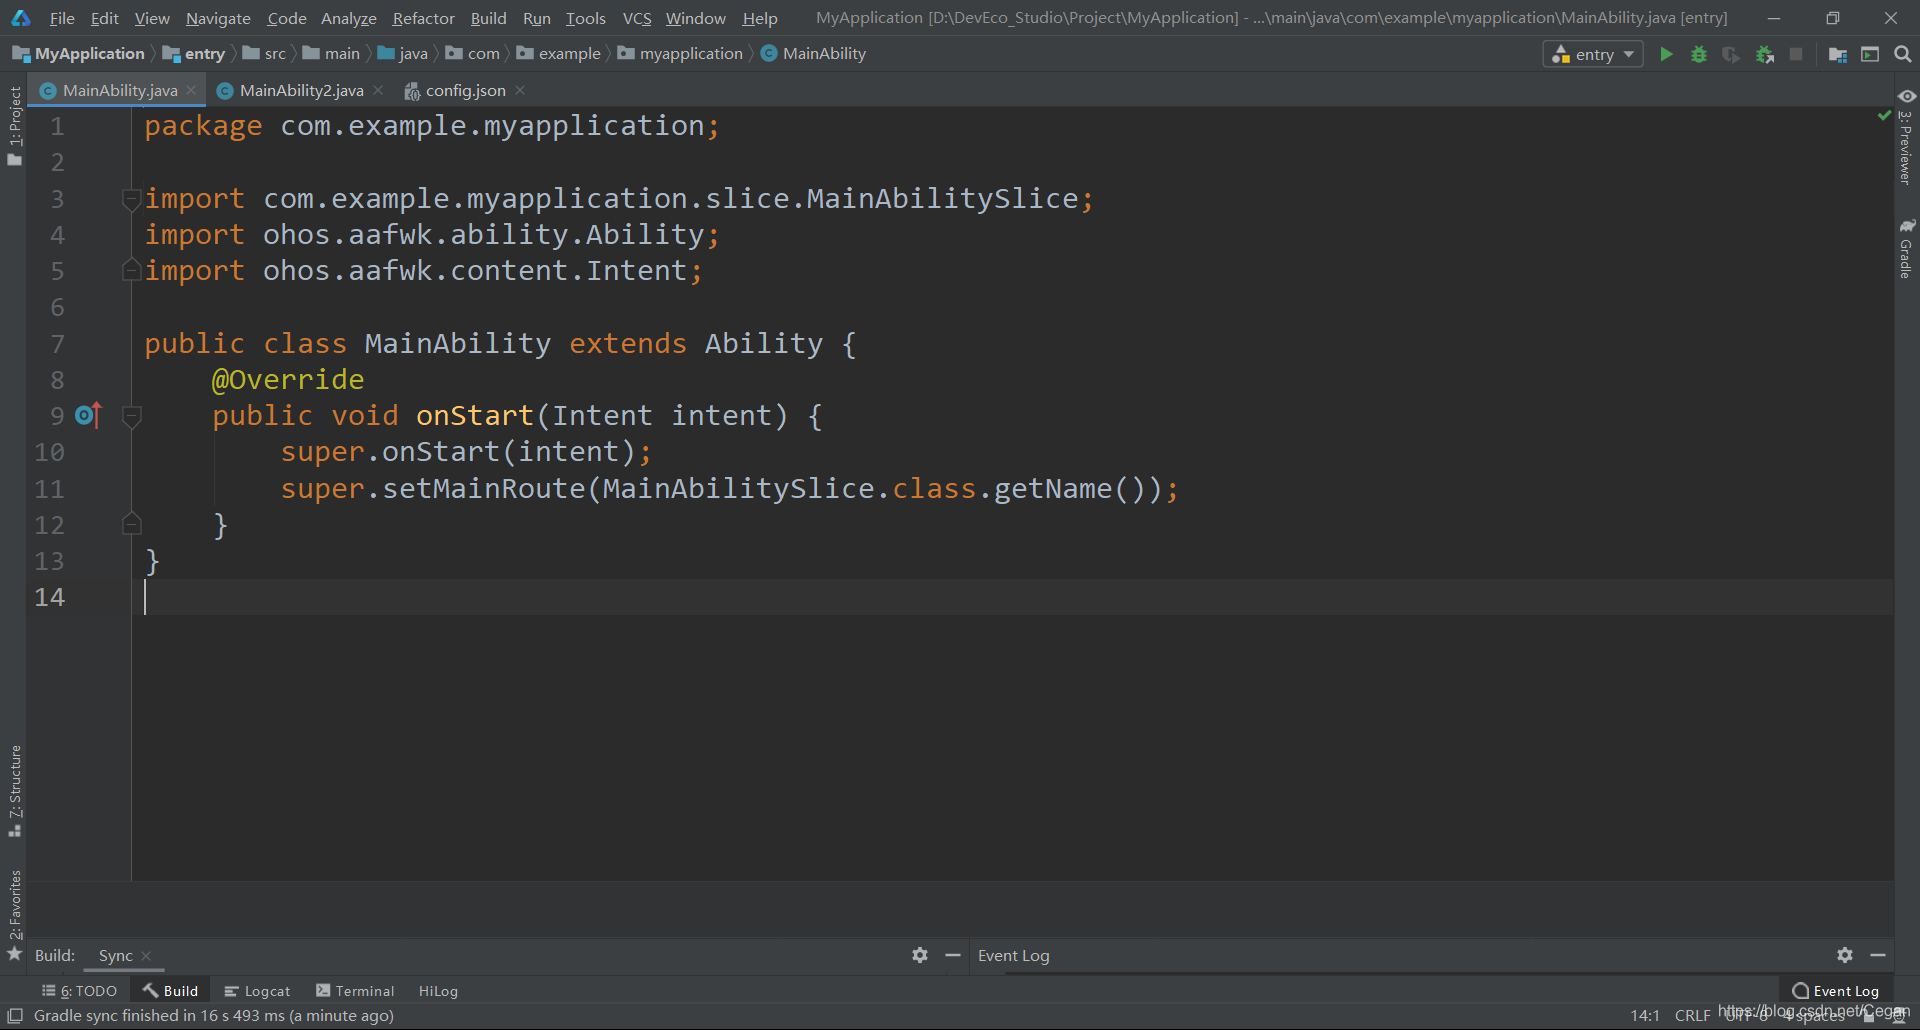Image resolution: width=1920 pixels, height=1030 pixels.
Task: Click the green analysis checkmark
Action: (1884, 116)
